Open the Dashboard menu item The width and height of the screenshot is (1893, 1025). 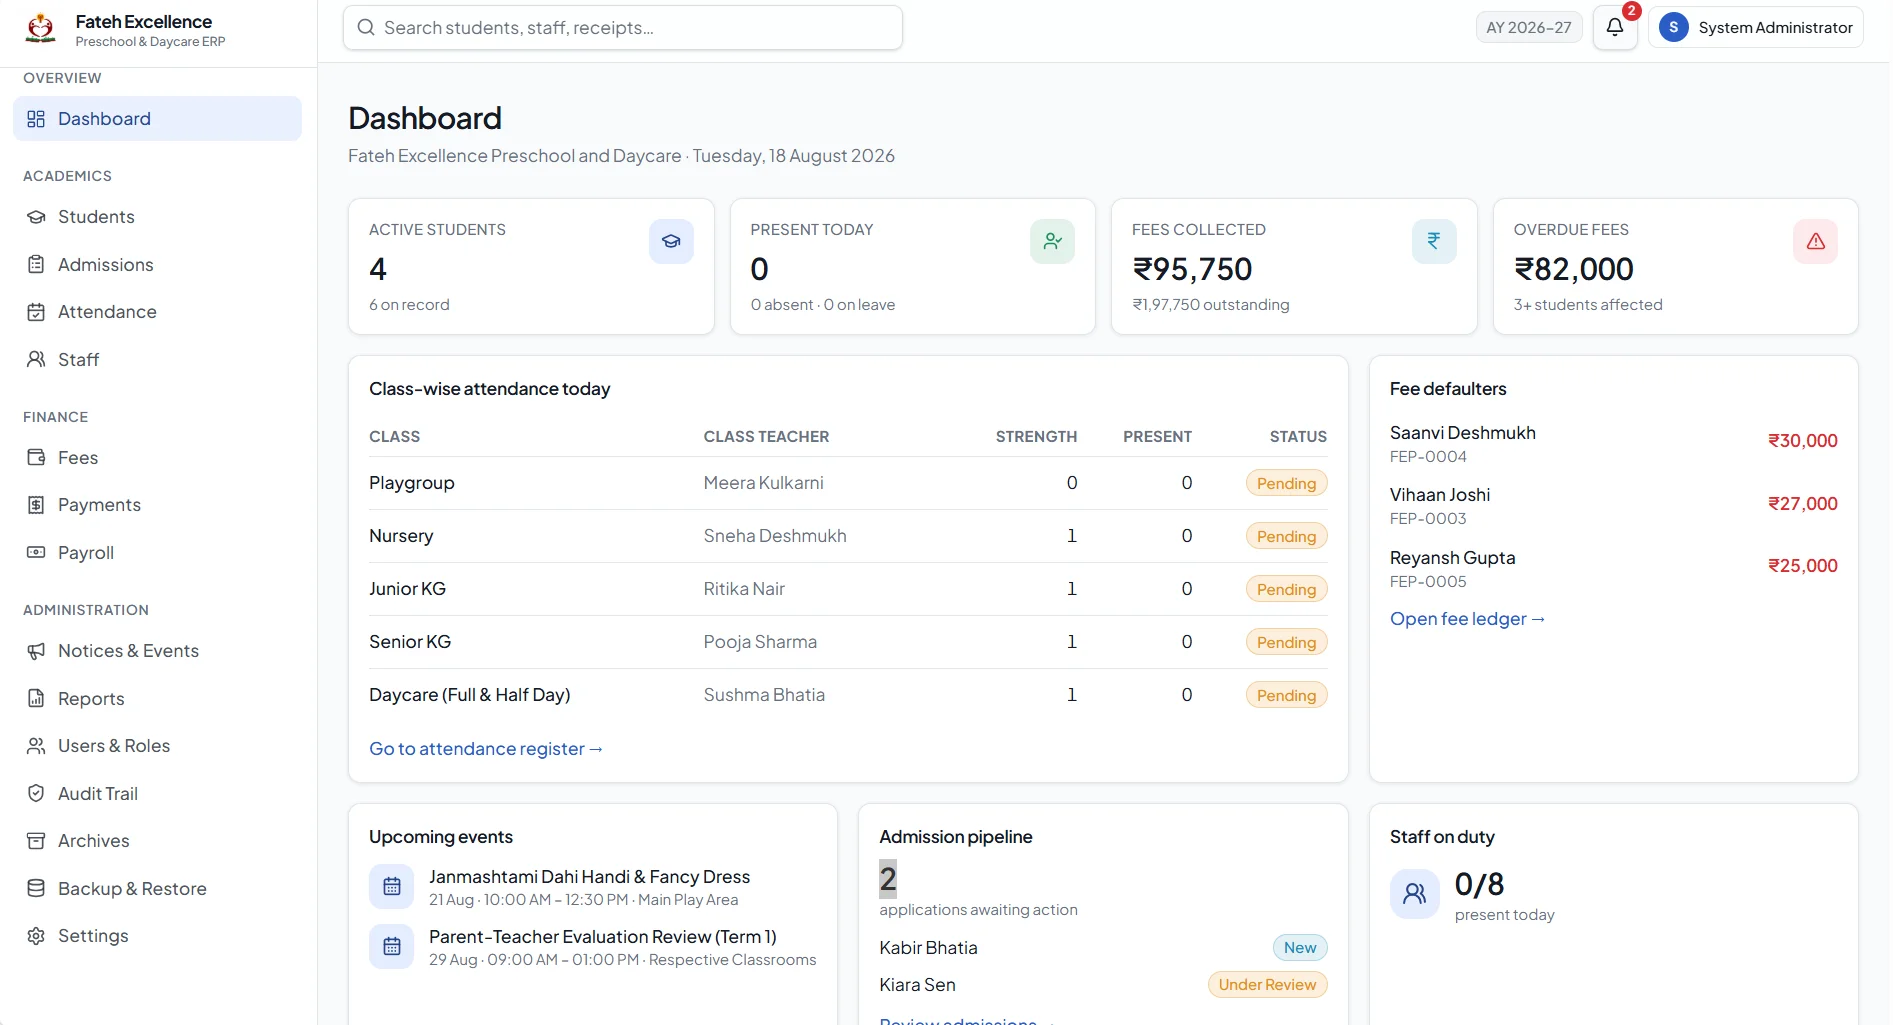click(x=157, y=118)
